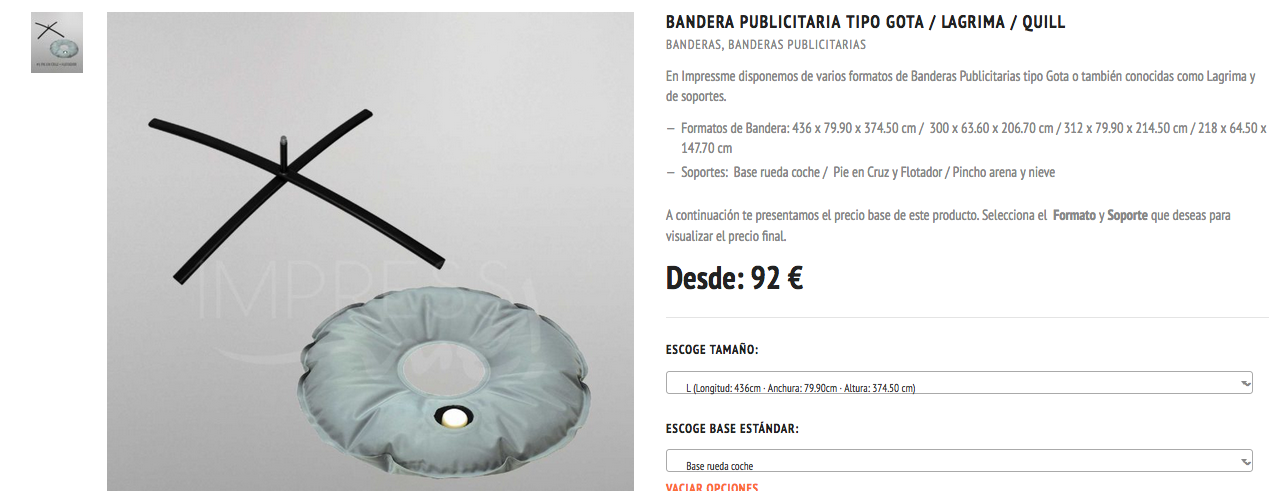Click the arrow on the ESCOGE TAMAÑO select
Viewport: 1282px width, 491px height.
pyautogui.click(x=1245, y=383)
